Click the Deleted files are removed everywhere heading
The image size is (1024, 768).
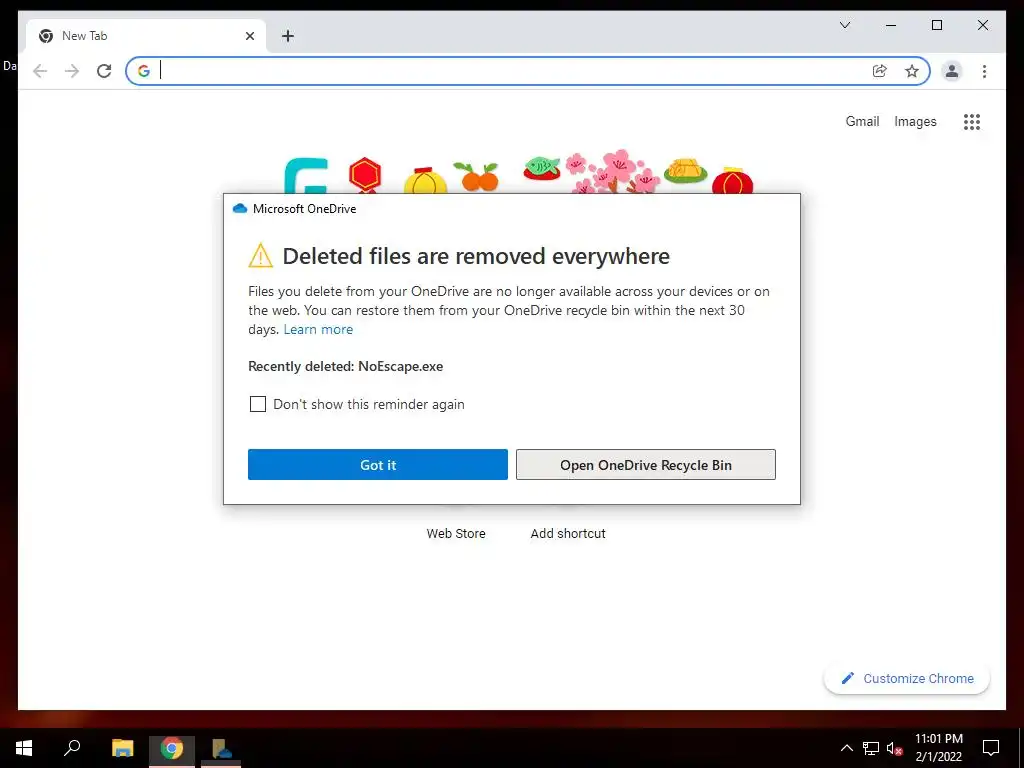point(476,256)
